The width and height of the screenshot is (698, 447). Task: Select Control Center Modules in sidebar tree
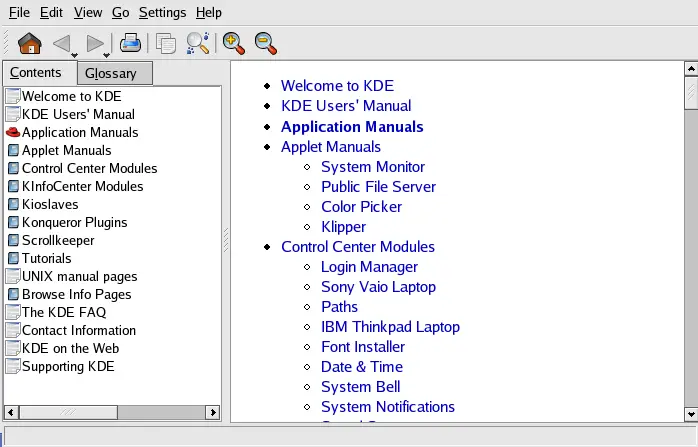pos(89,168)
